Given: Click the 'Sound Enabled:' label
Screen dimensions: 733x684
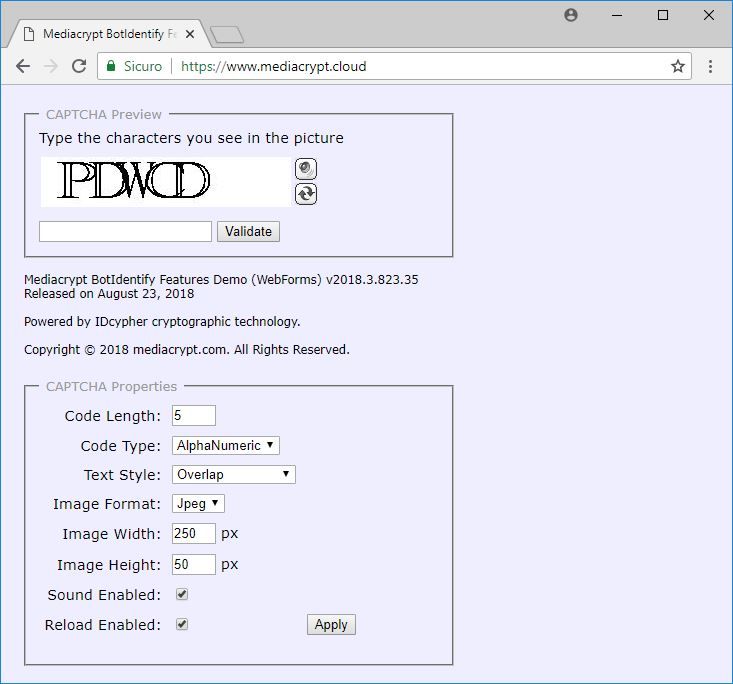Looking at the screenshot, I should (x=104, y=595).
